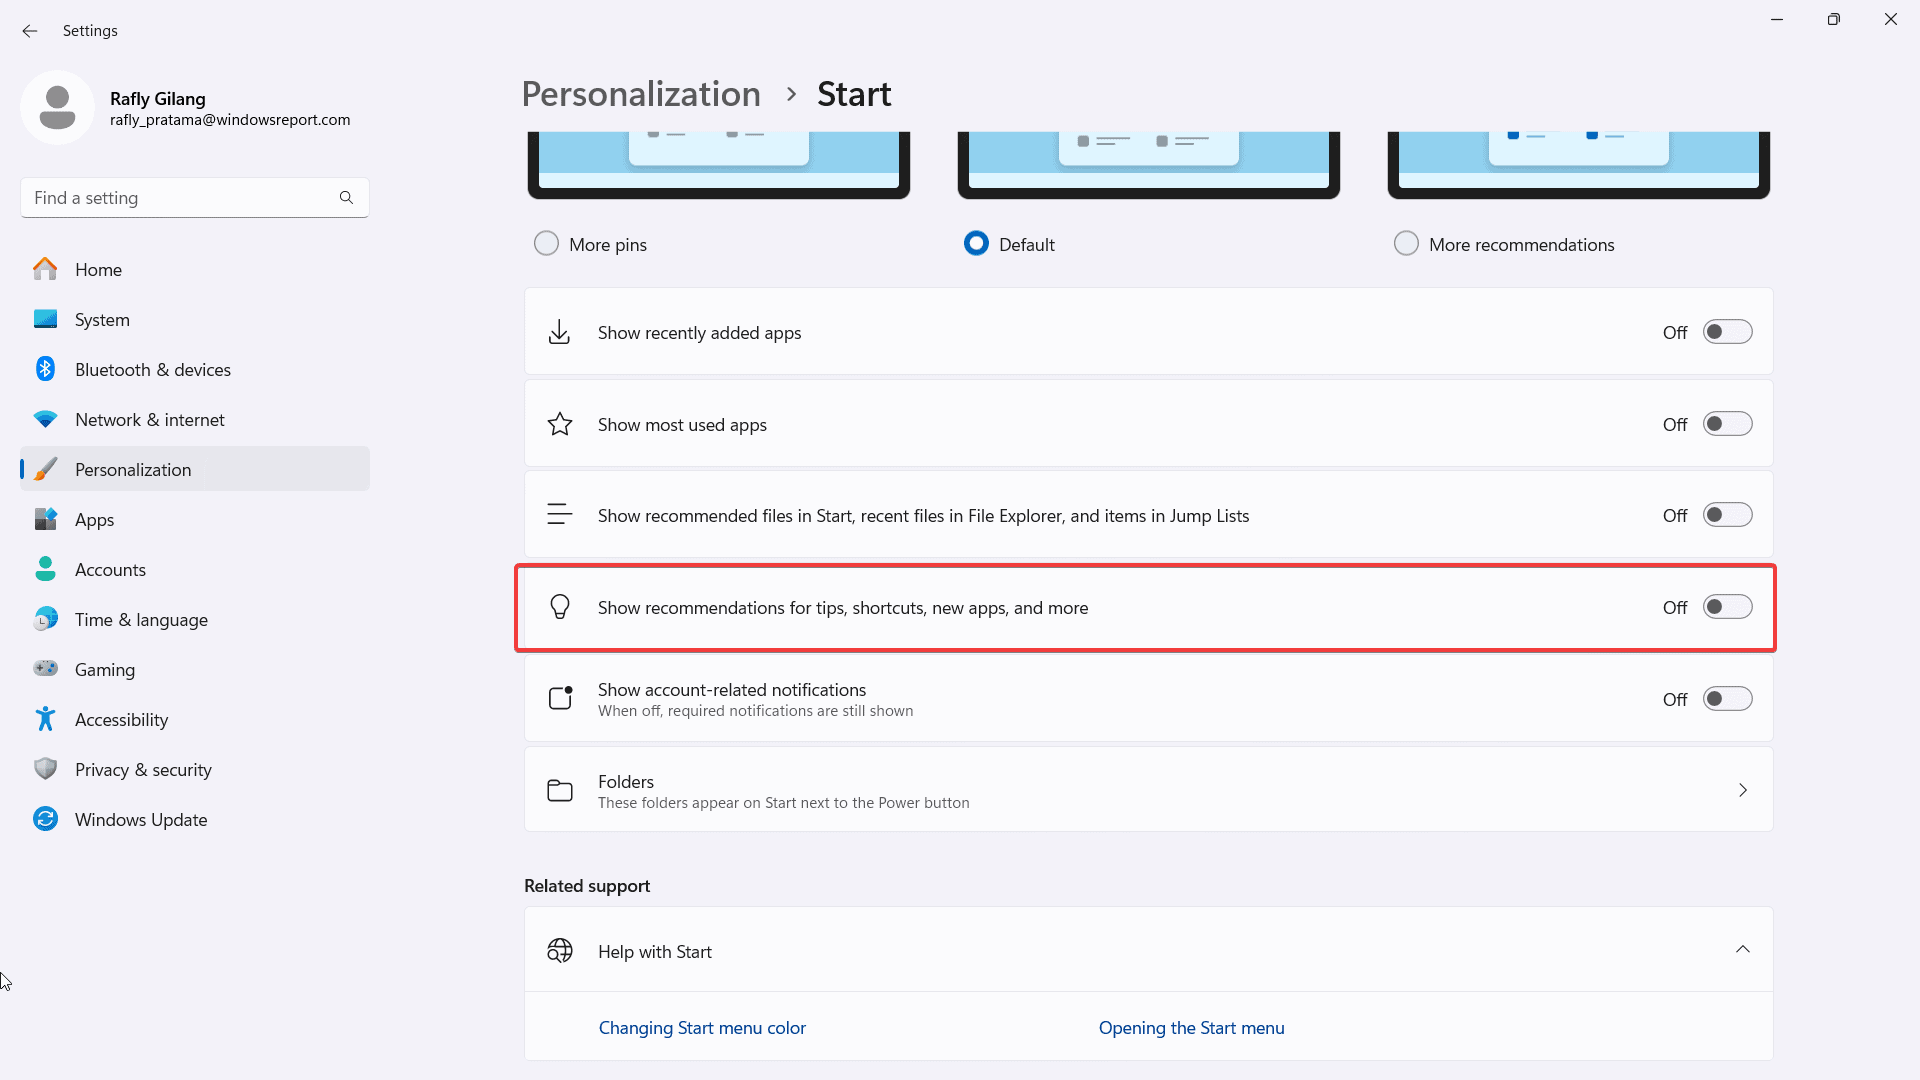Enable recommendations for tips and shortcuts
The width and height of the screenshot is (1920, 1080).
1728,606
